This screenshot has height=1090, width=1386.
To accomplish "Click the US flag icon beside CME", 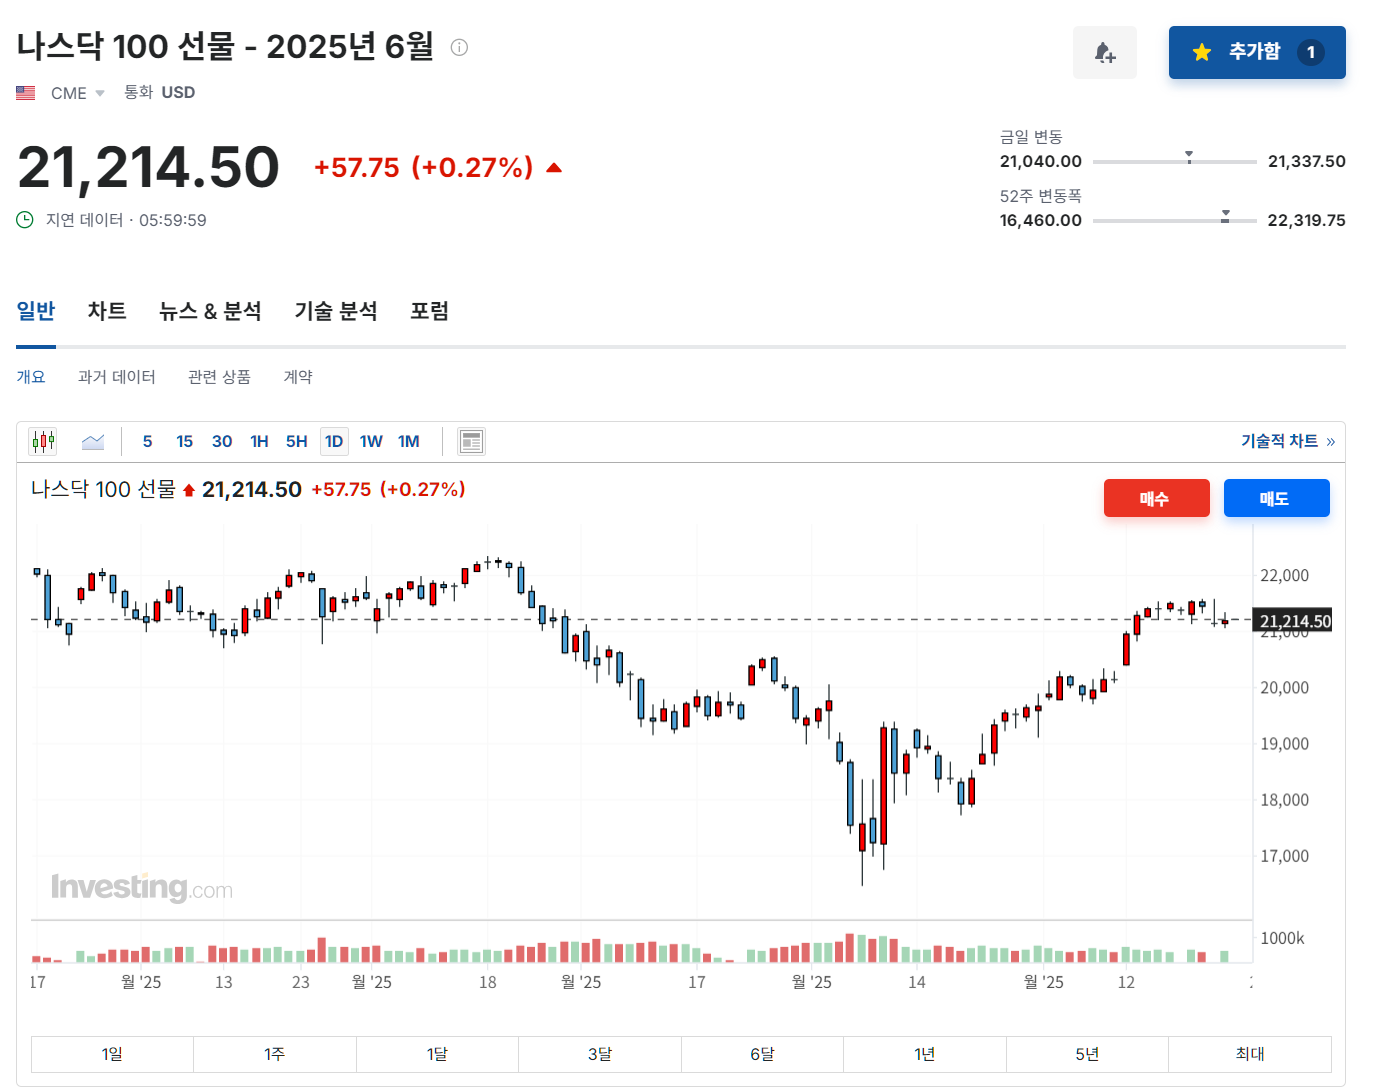I will point(25,91).
